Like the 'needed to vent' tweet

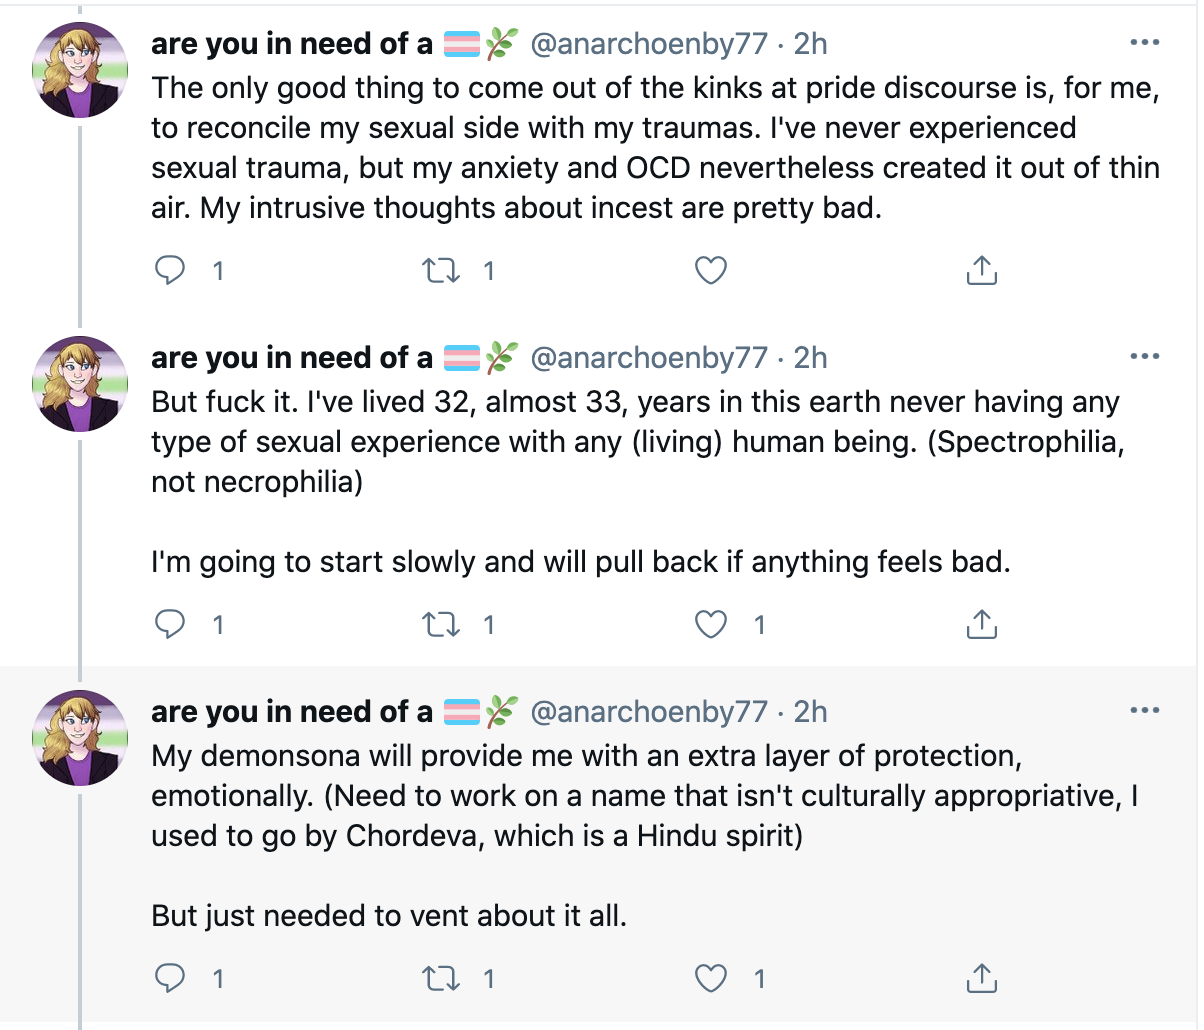(x=711, y=978)
